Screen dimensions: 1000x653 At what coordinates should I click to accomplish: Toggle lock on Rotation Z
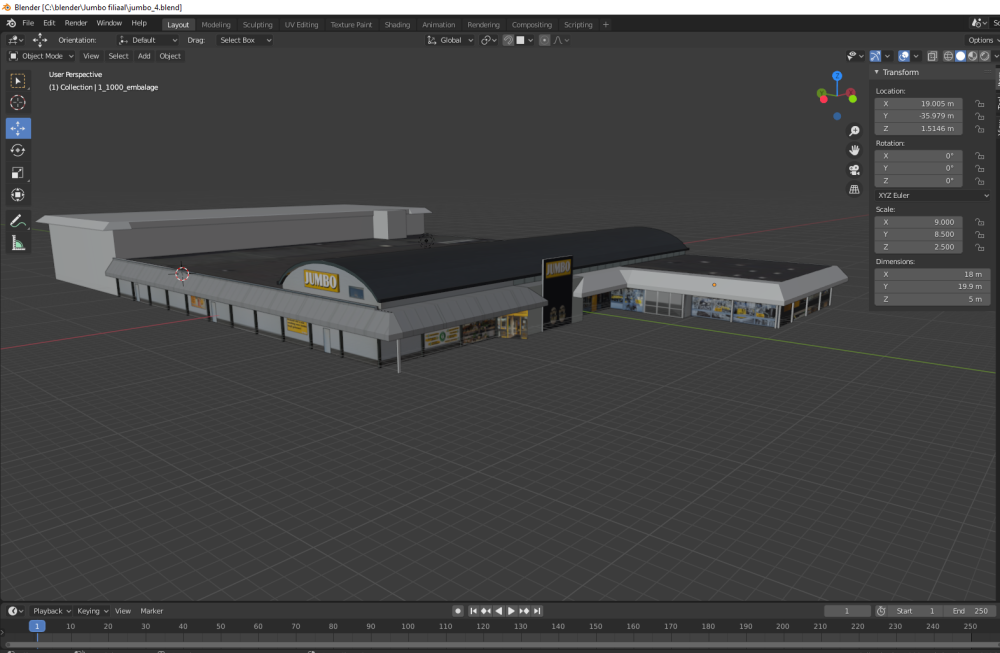coord(980,181)
